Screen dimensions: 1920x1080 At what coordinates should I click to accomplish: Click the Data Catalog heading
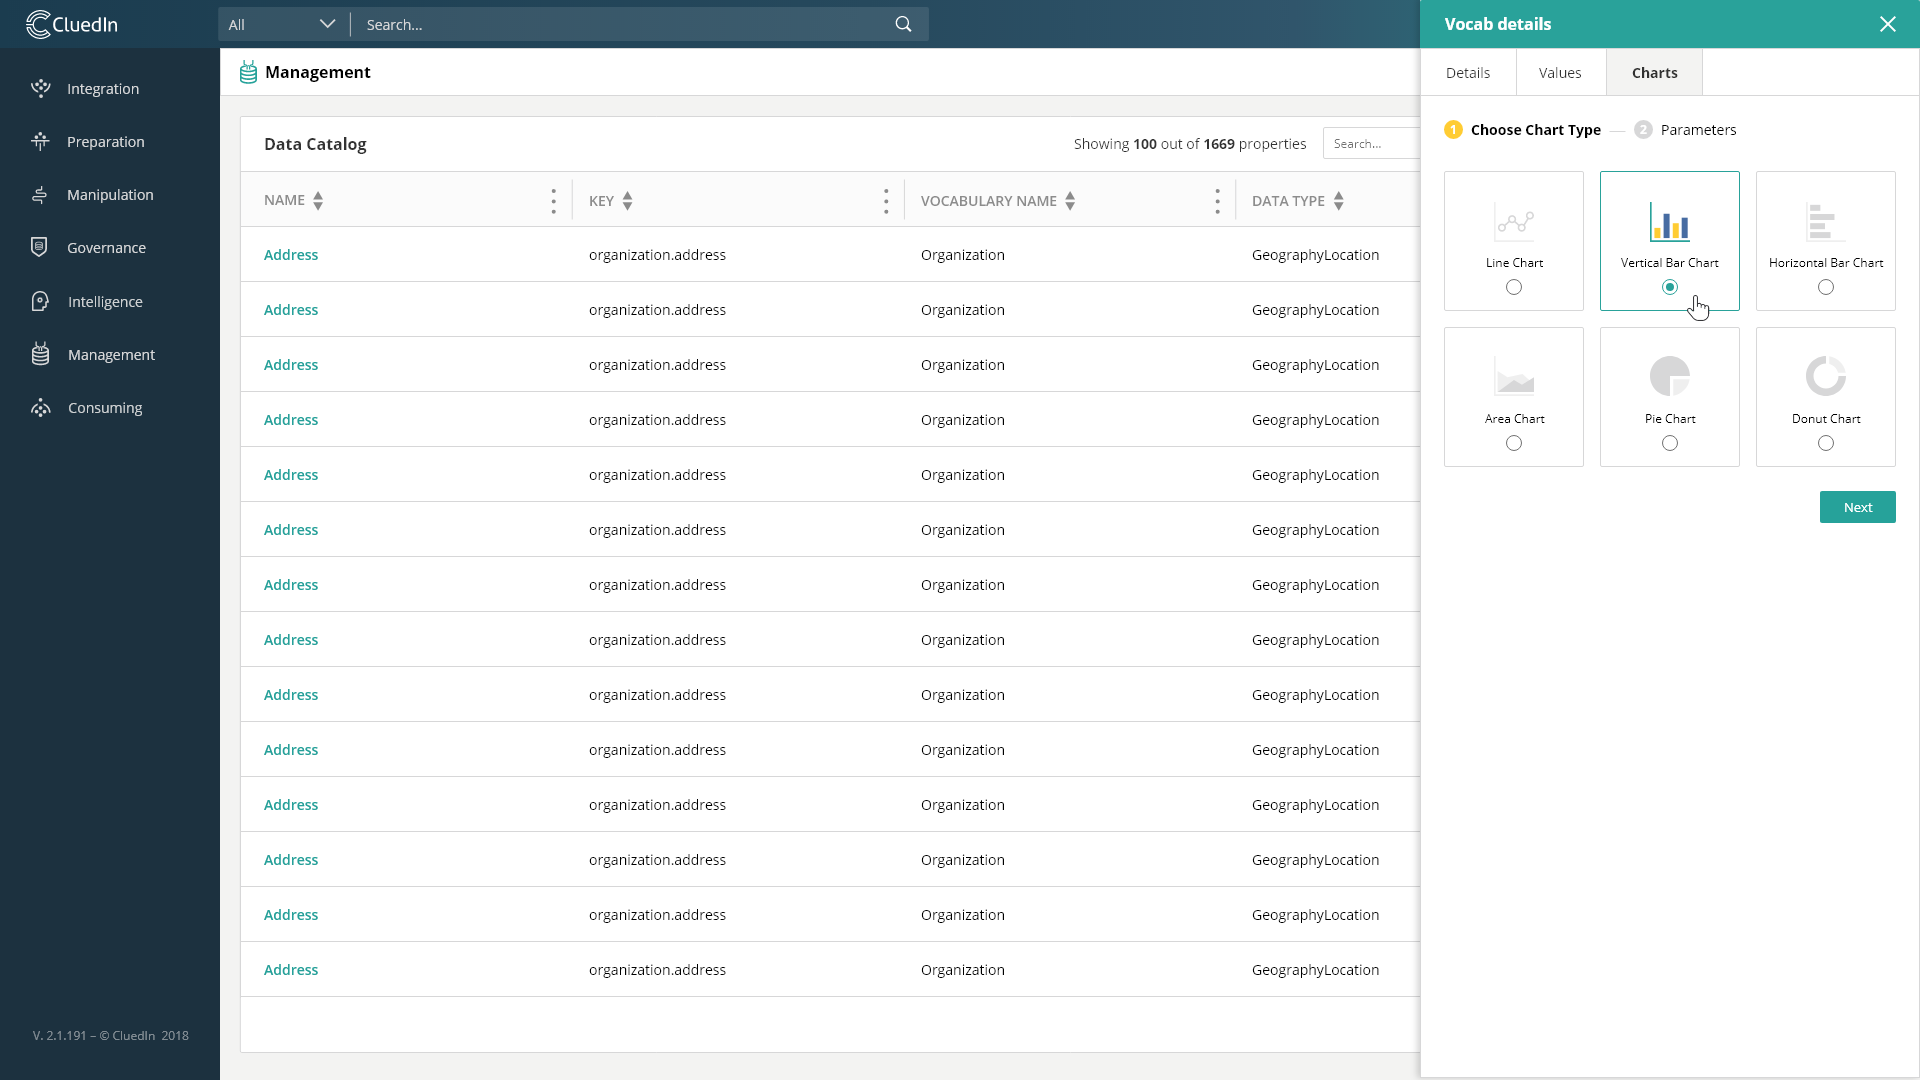[315, 144]
